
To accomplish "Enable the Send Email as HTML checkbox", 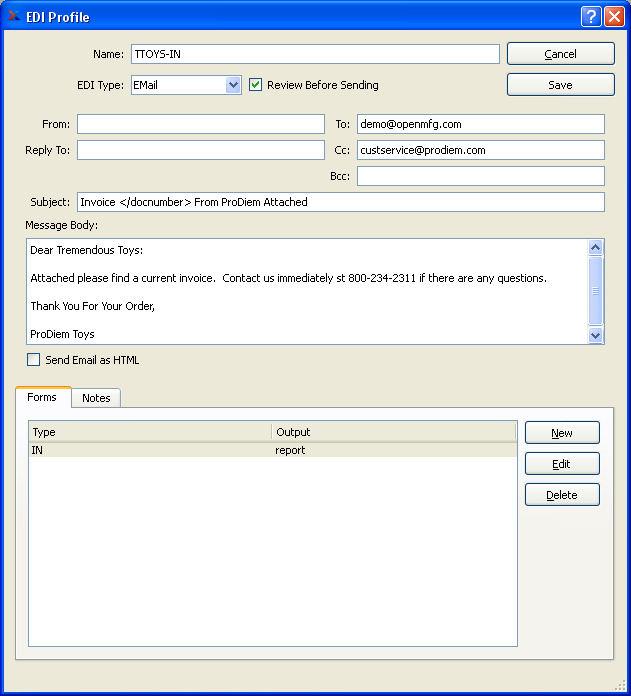I will [33, 360].
